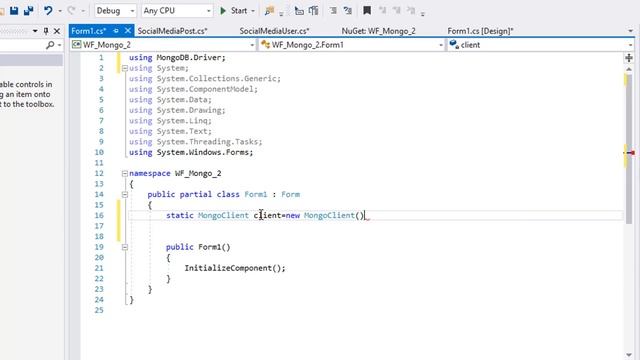Click the editor vertical scrollbar thumb
The height and width of the screenshot is (360, 640).
(x=629, y=149)
